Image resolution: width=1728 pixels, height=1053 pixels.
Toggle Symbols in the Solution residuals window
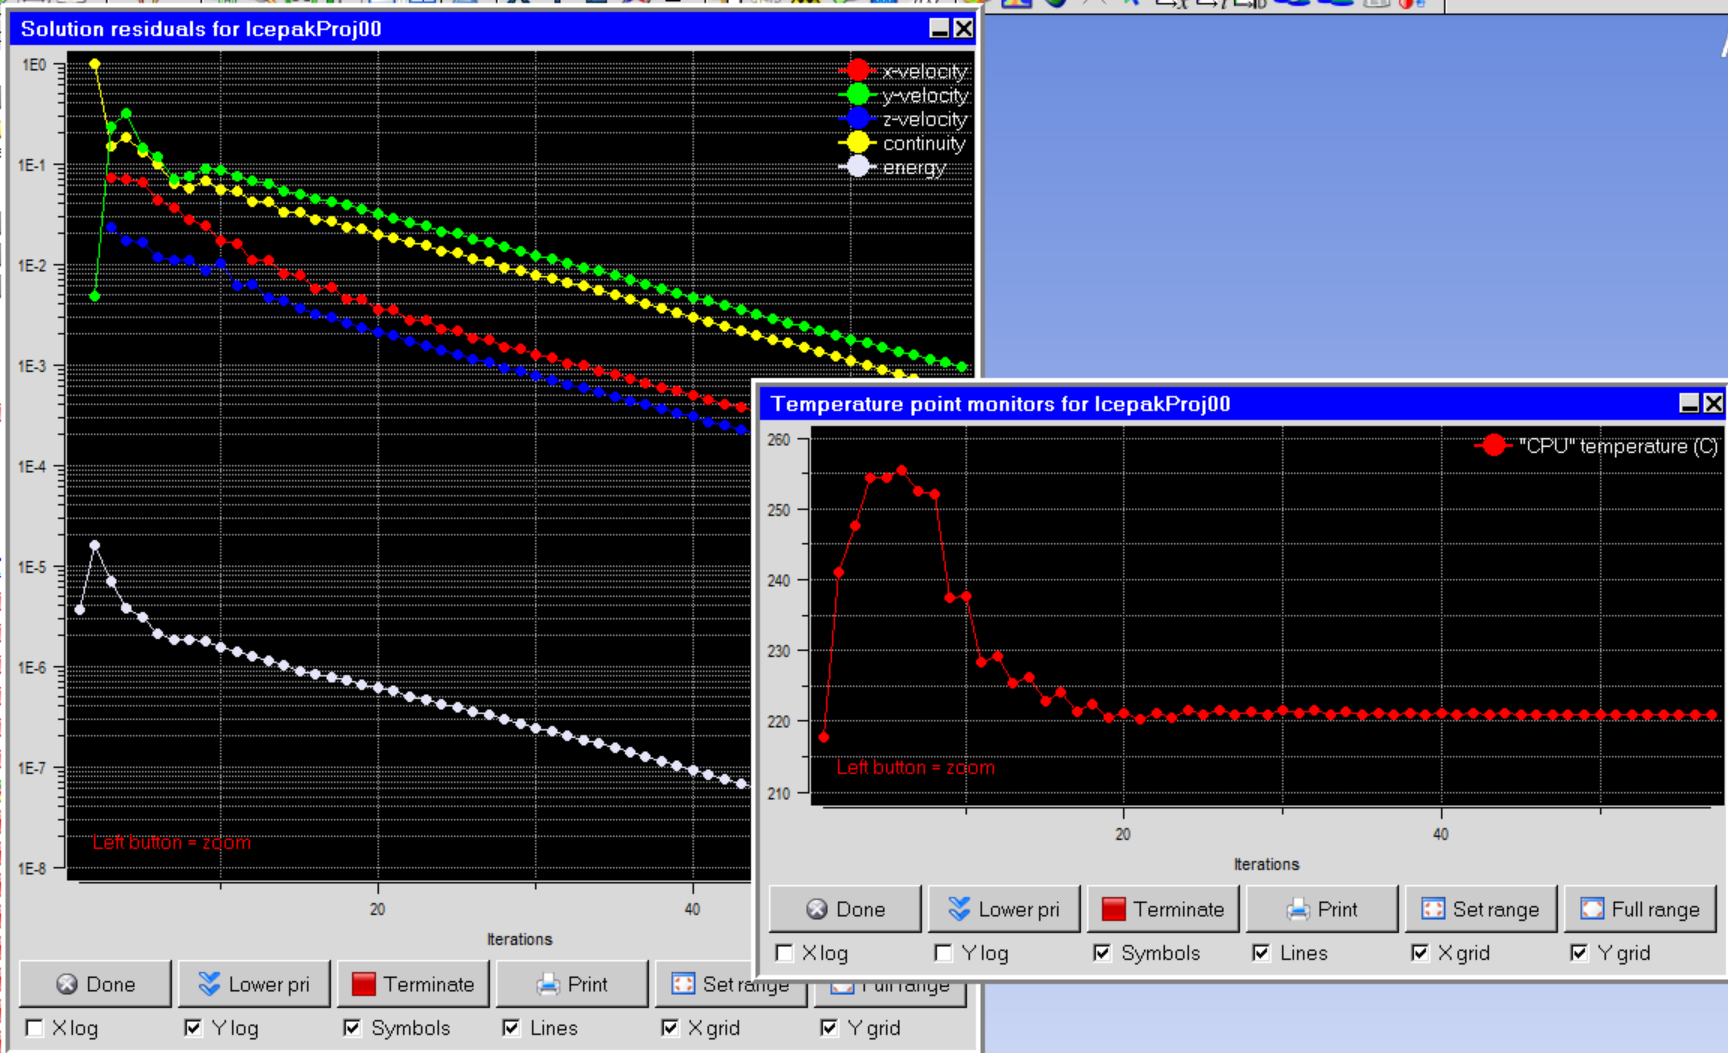(353, 1028)
